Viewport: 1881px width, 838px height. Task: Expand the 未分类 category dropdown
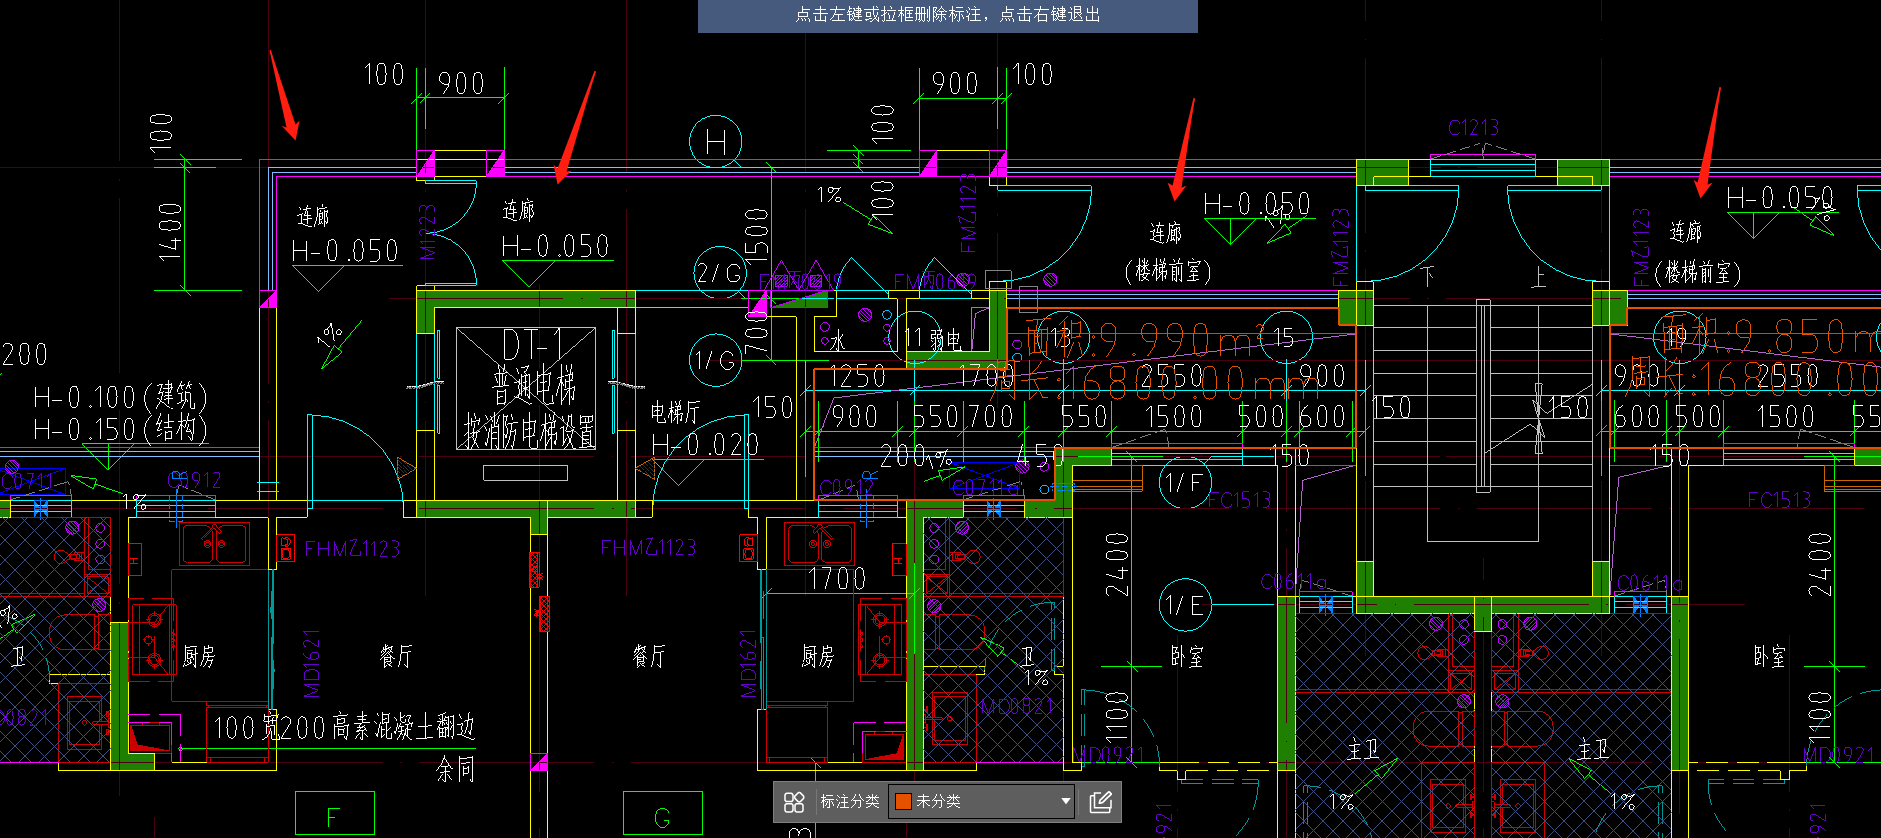pos(982,802)
